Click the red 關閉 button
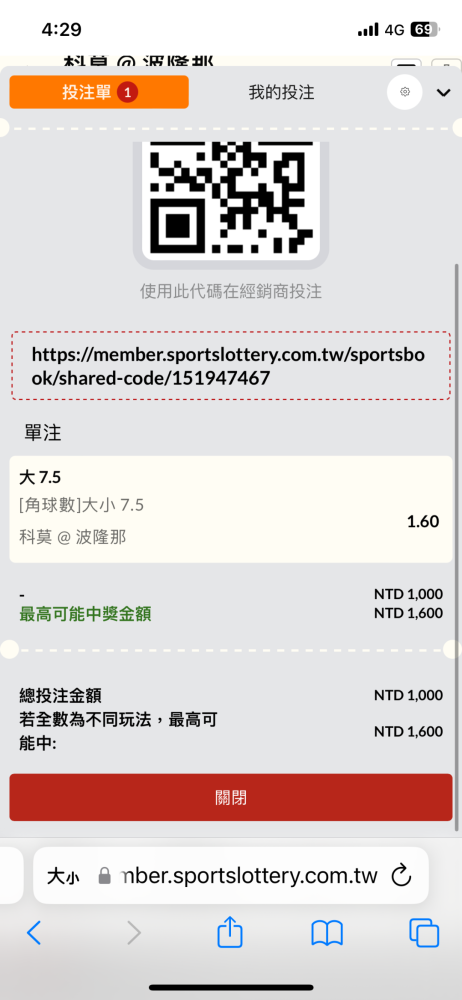This screenshot has width=462, height=1000. (x=230, y=797)
